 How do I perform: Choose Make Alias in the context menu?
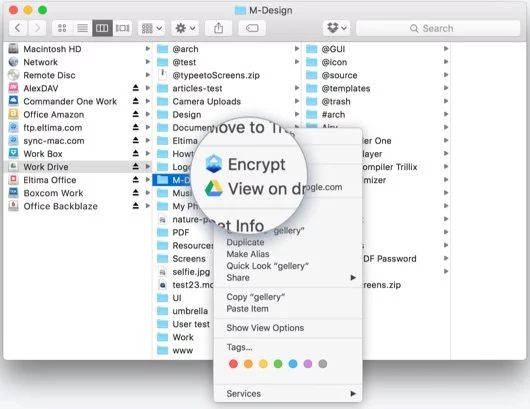click(248, 254)
